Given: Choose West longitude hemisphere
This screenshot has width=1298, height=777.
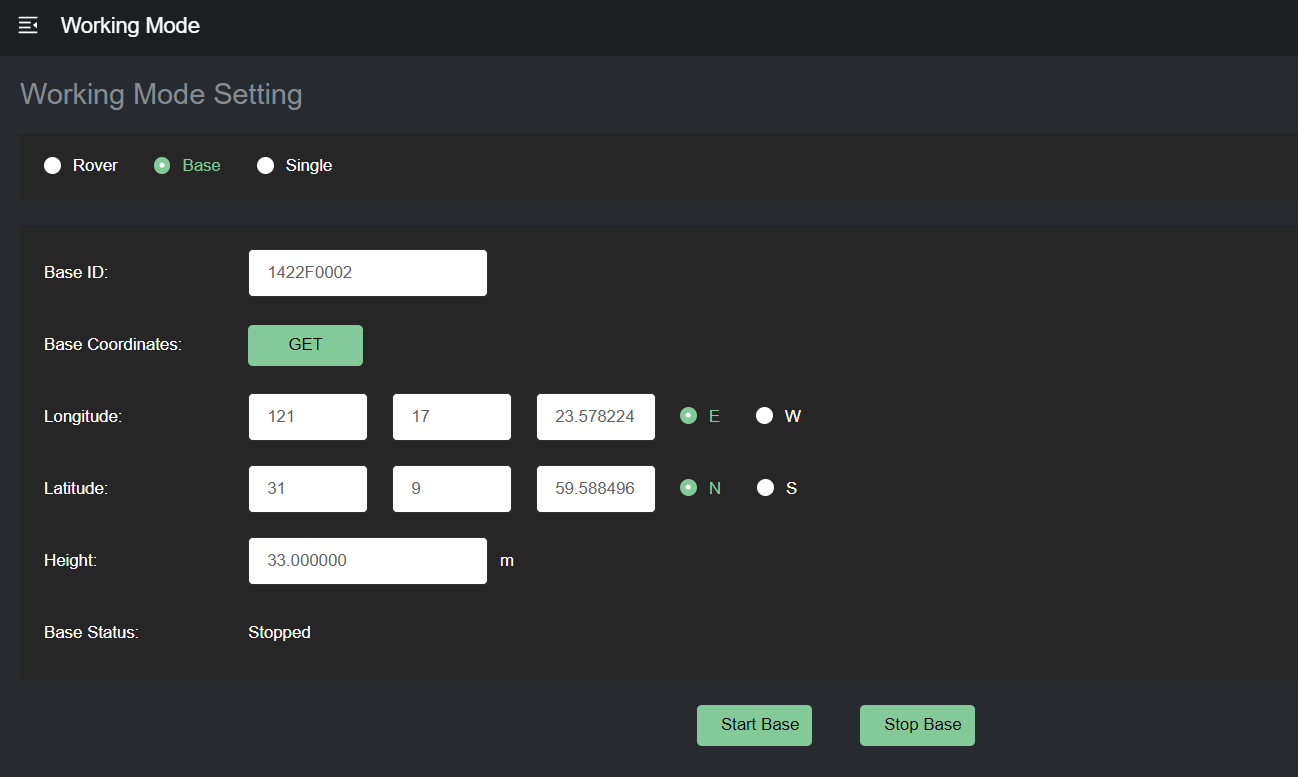Looking at the screenshot, I should click(765, 416).
